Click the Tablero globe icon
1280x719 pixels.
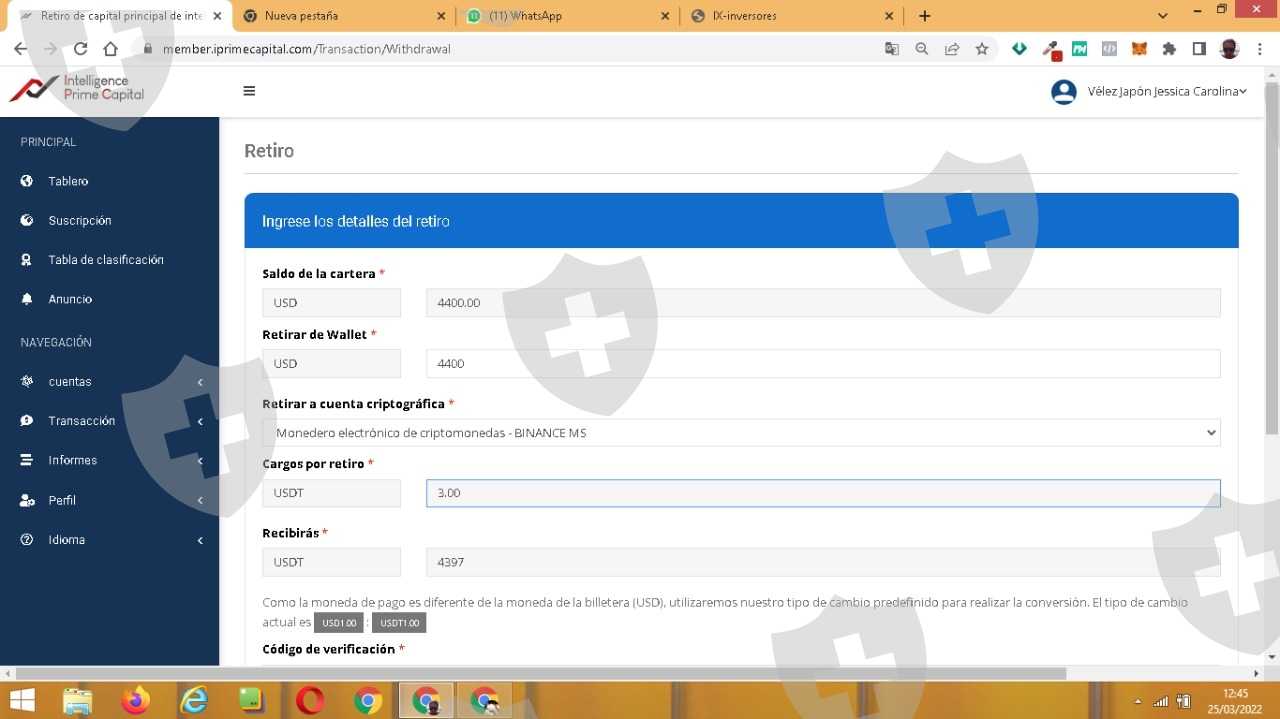coord(27,181)
